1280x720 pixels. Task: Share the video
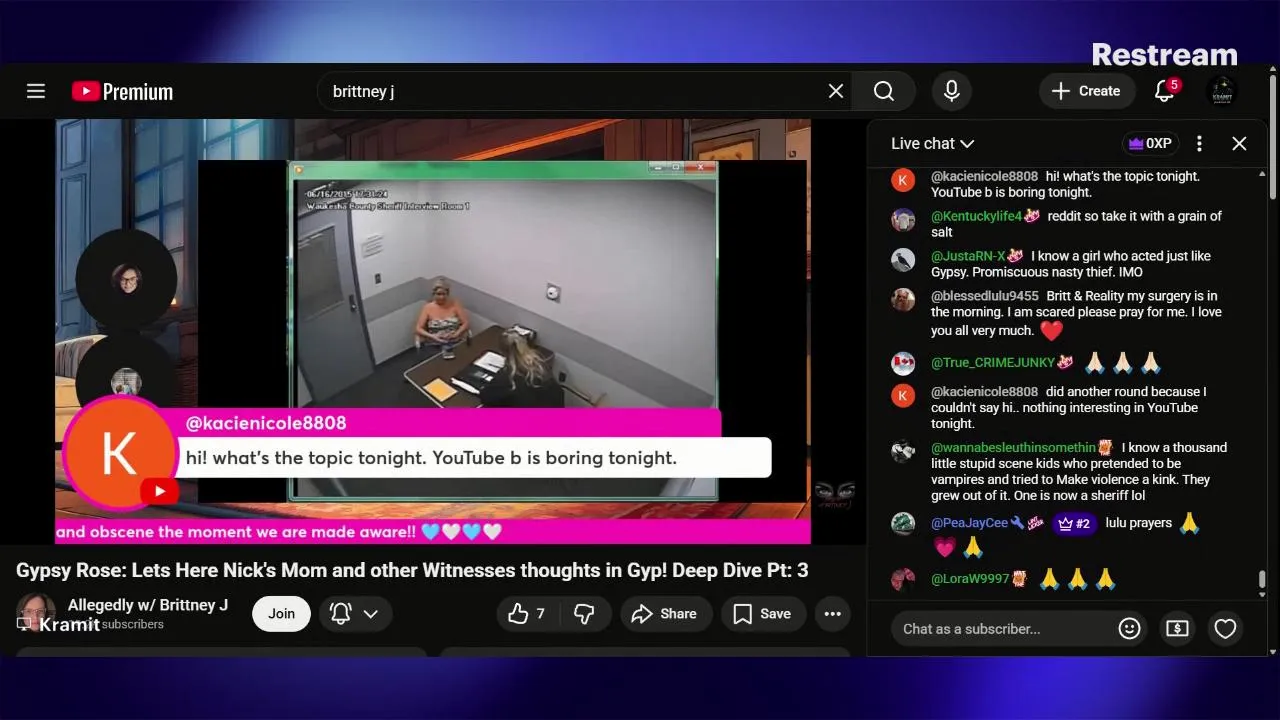[x=666, y=614]
